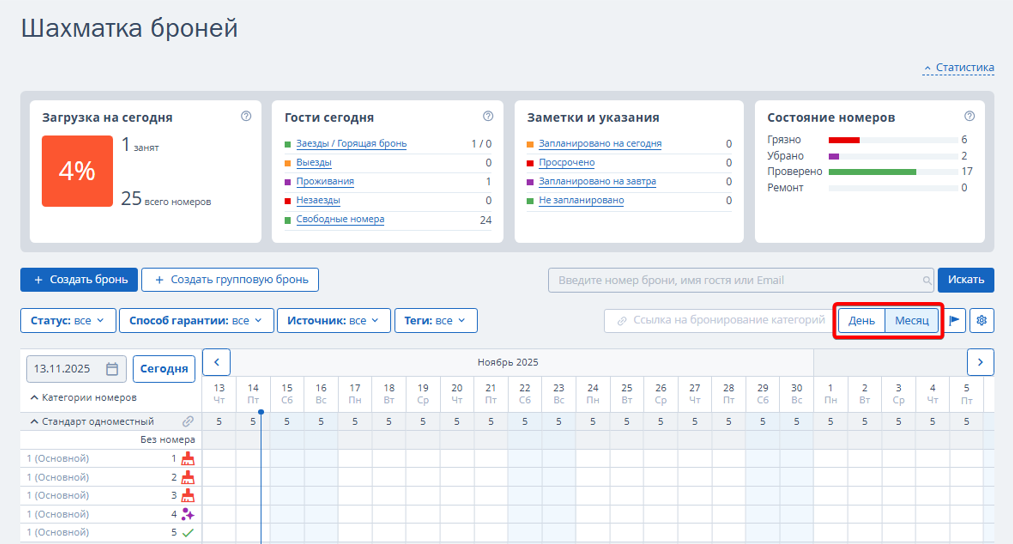Switch view to День

click(861, 320)
